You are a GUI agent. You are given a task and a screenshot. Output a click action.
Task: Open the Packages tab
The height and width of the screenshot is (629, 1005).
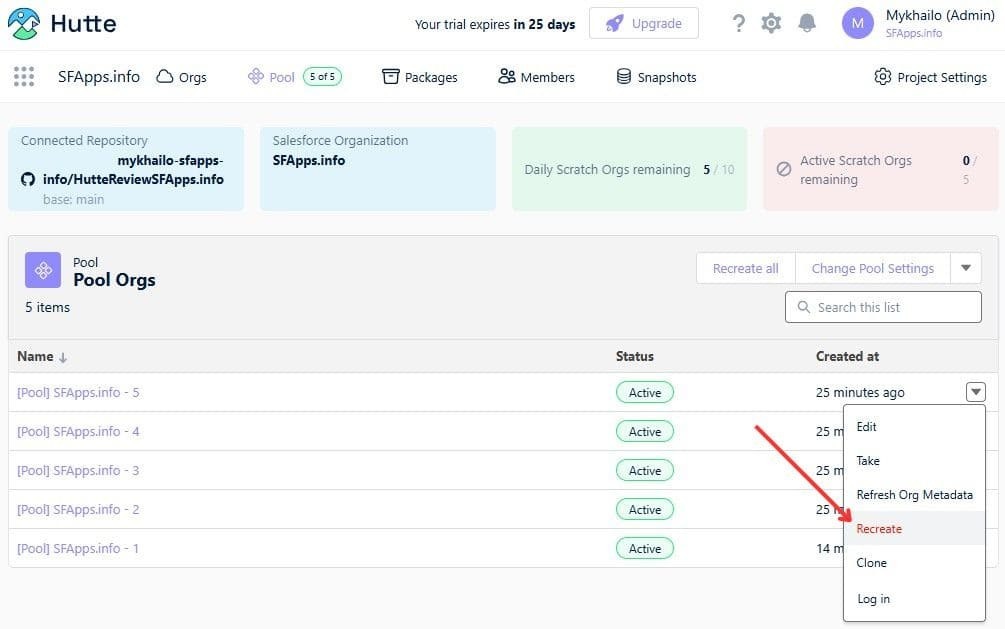pyautogui.click(x=420, y=77)
